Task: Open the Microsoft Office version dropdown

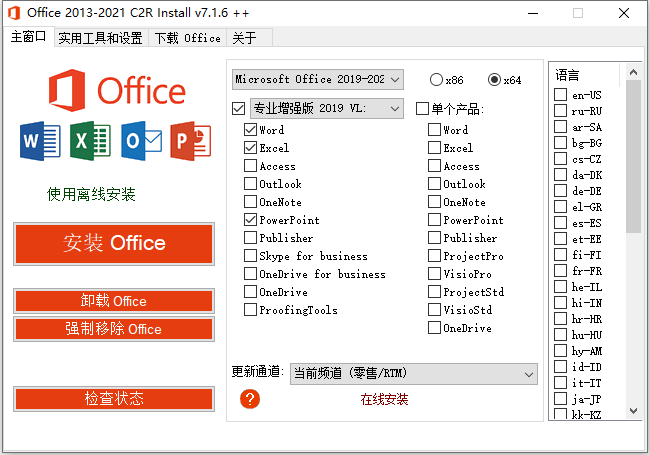Action: coord(317,79)
